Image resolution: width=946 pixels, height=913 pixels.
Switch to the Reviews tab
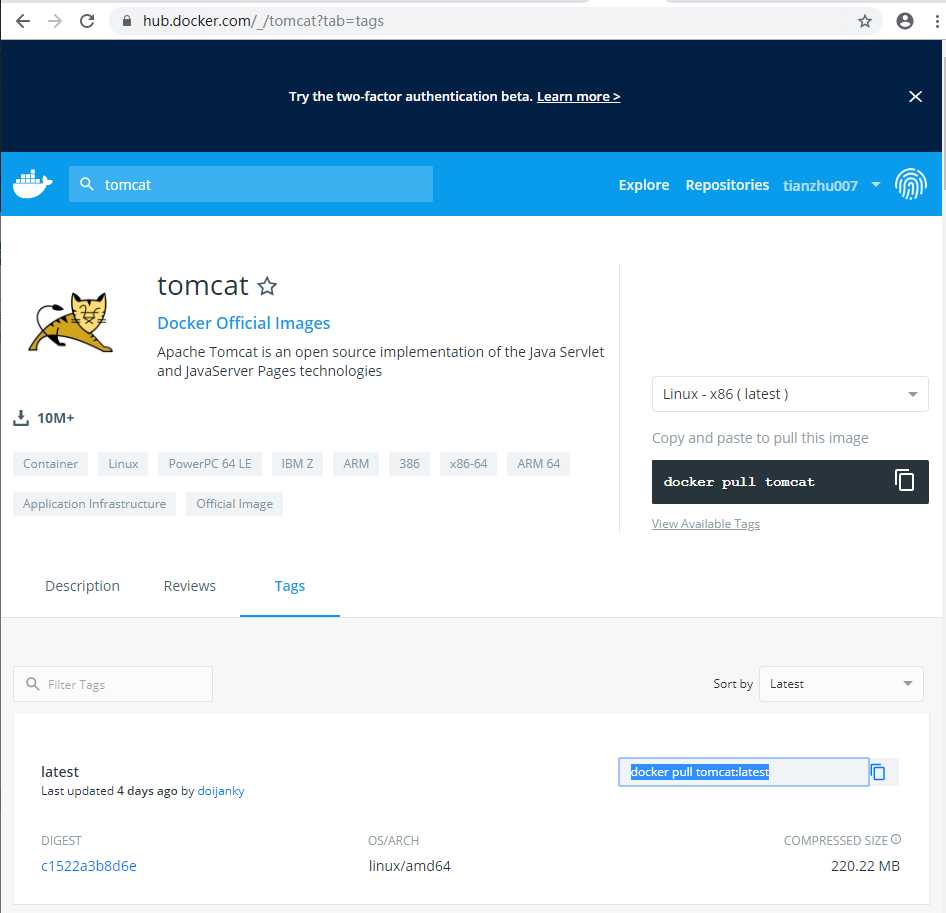pyautogui.click(x=189, y=586)
